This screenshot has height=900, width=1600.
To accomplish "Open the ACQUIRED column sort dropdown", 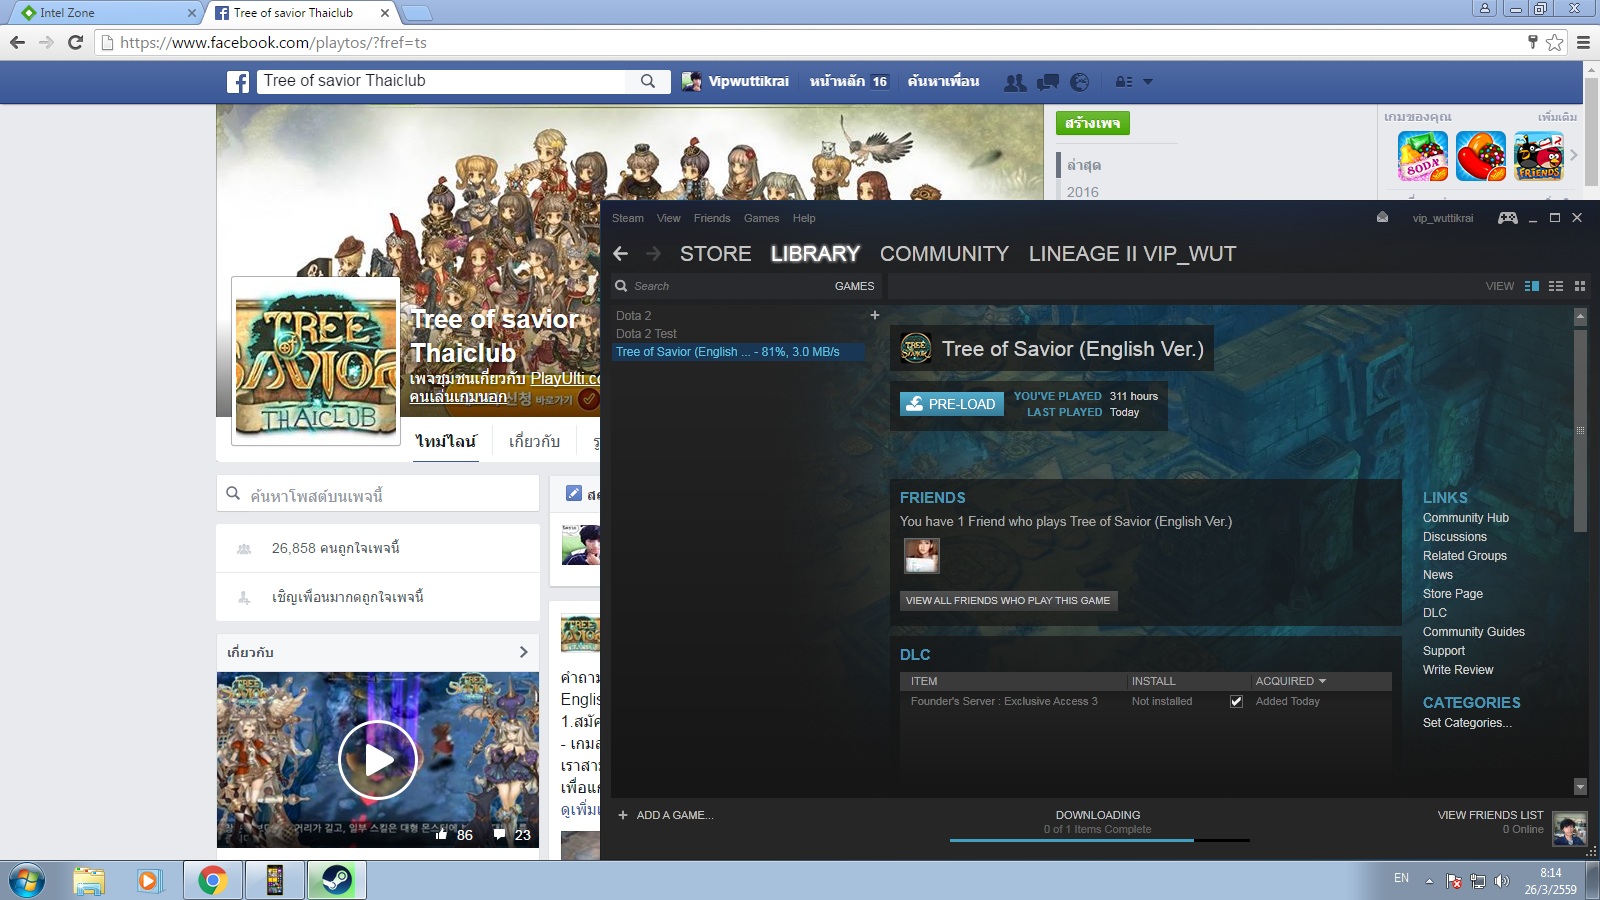I will 1322,681.
